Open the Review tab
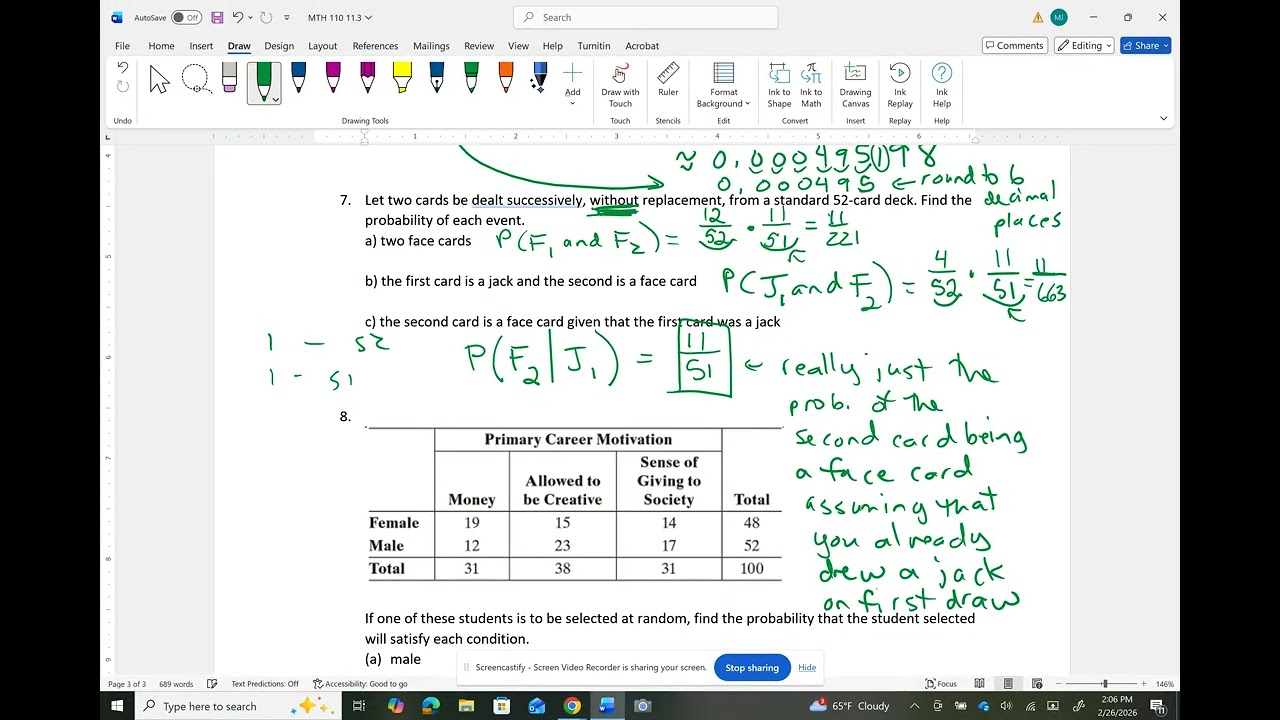Screen dimensions: 1280x720 [479, 46]
